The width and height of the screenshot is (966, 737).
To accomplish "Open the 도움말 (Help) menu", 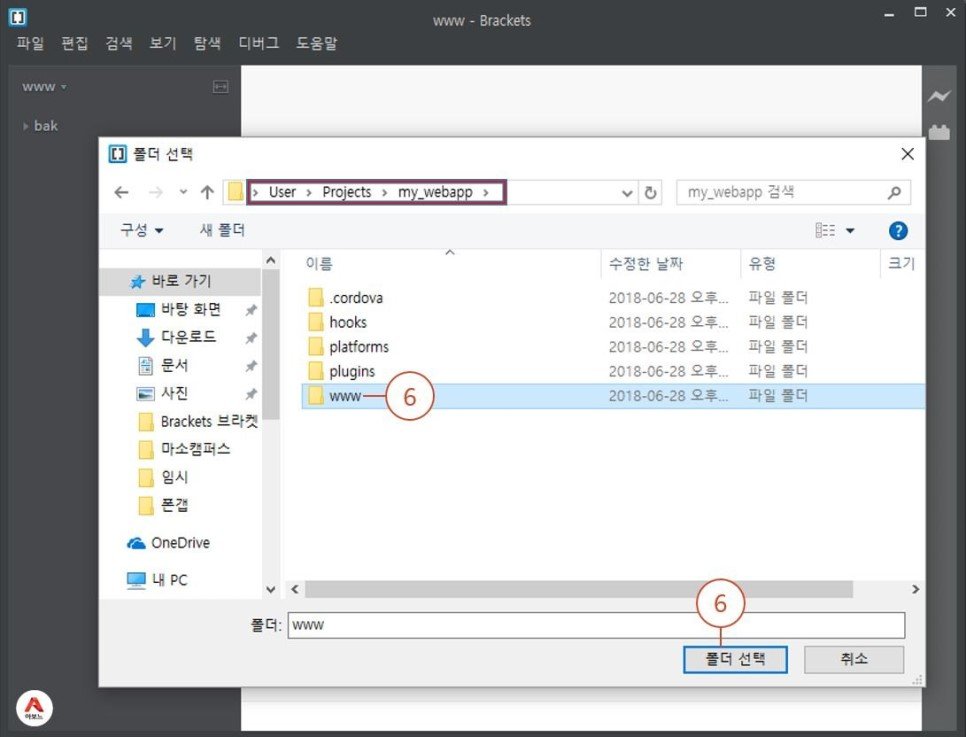I will 317,43.
